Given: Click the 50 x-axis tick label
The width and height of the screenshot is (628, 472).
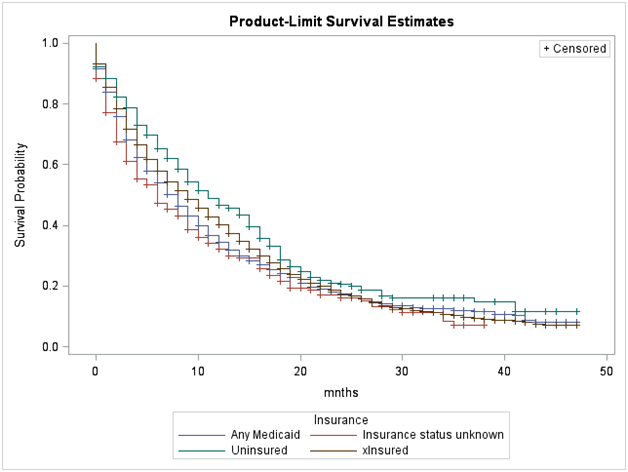Looking at the screenshot, I should pyautogui.click(x=606, y=372).
